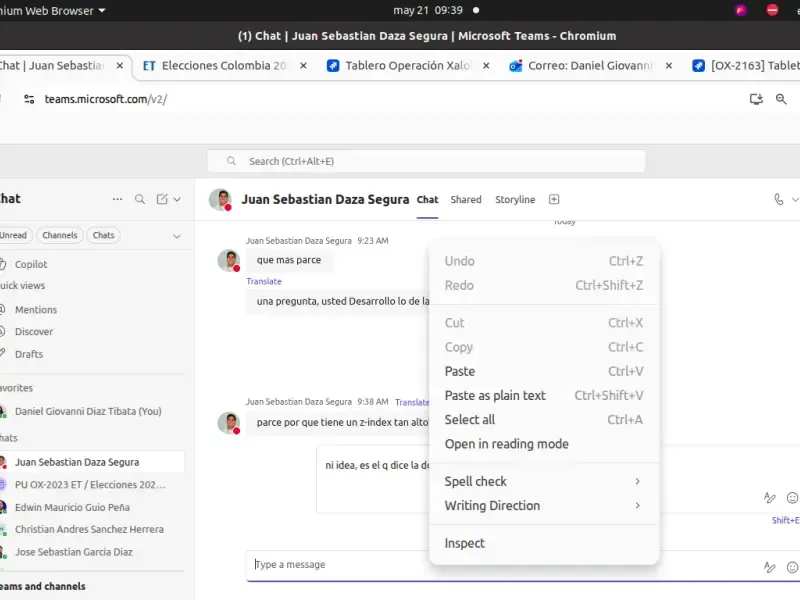The width and height of the screenshot is (800, 600).
Task: Open the emoji picker in message box
Action: [792, 567]
